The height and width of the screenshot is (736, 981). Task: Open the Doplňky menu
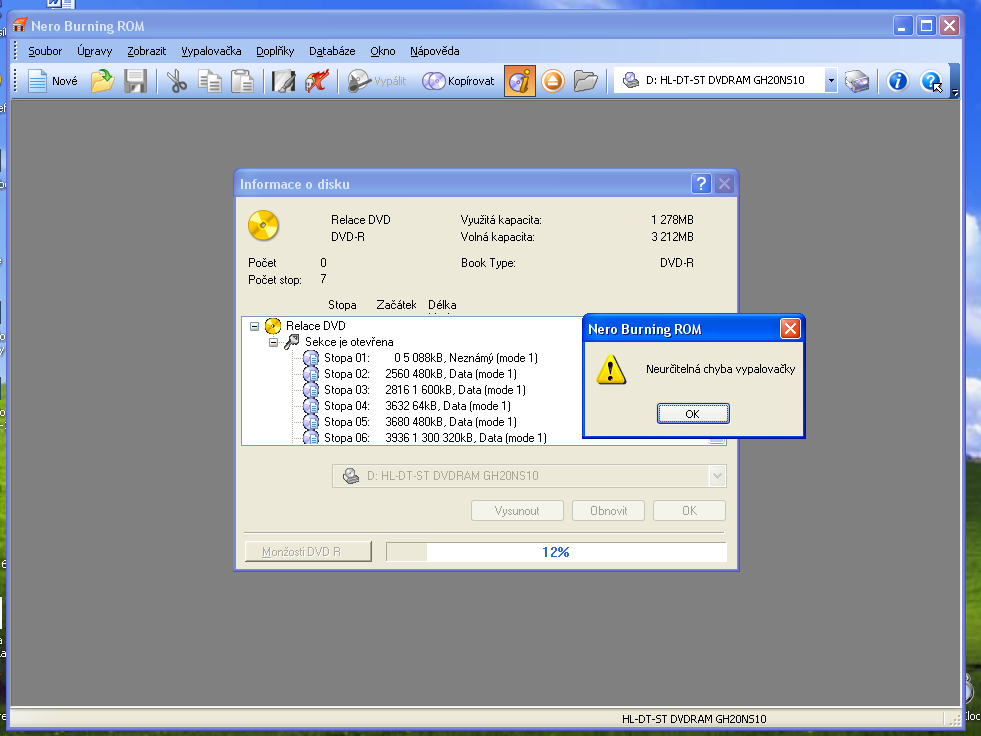click(275, 51)
